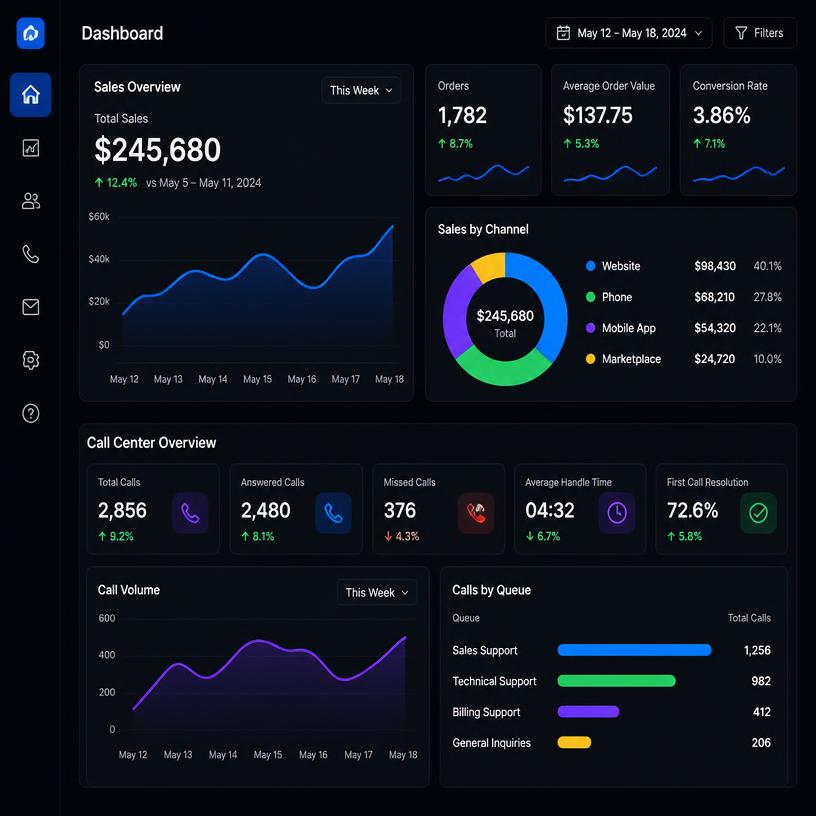The height and width of the screenshot is (816, 816).
Task: Click the Dashboard page title
Action: (x=122, y=33)
